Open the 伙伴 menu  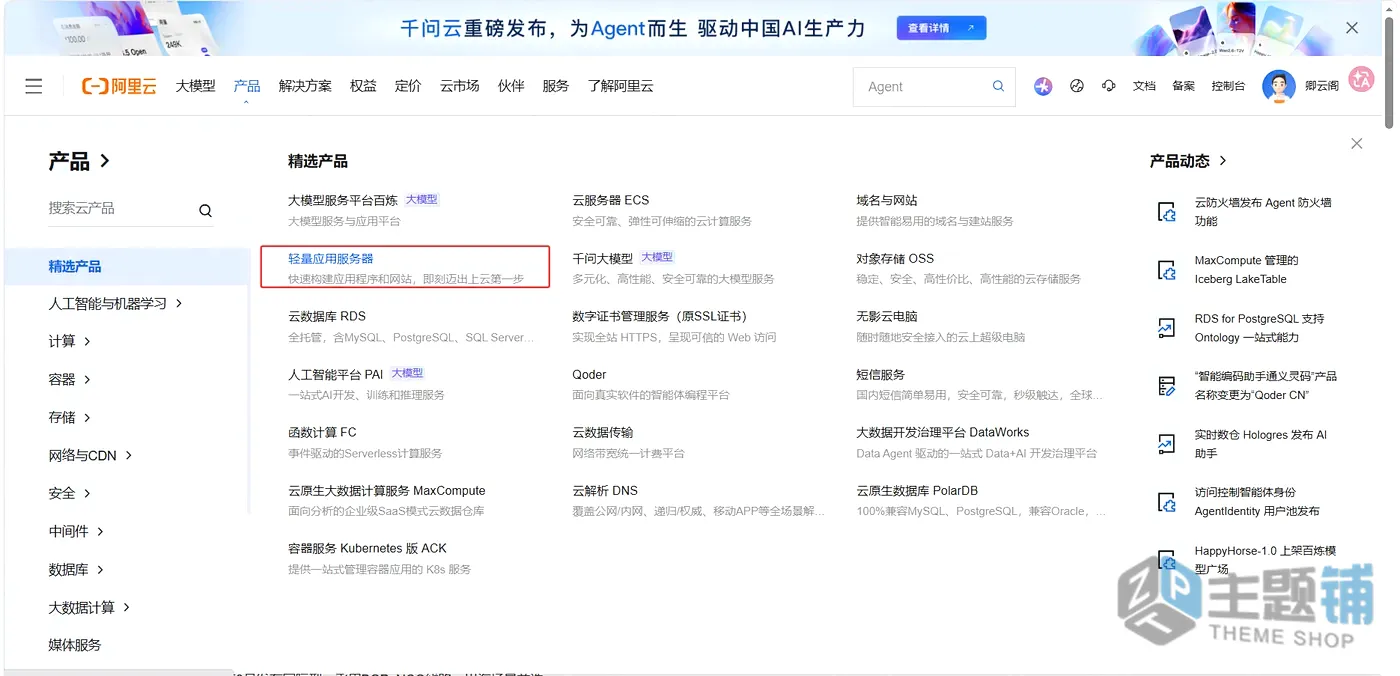pyautogui.click(x=511, y=86)
